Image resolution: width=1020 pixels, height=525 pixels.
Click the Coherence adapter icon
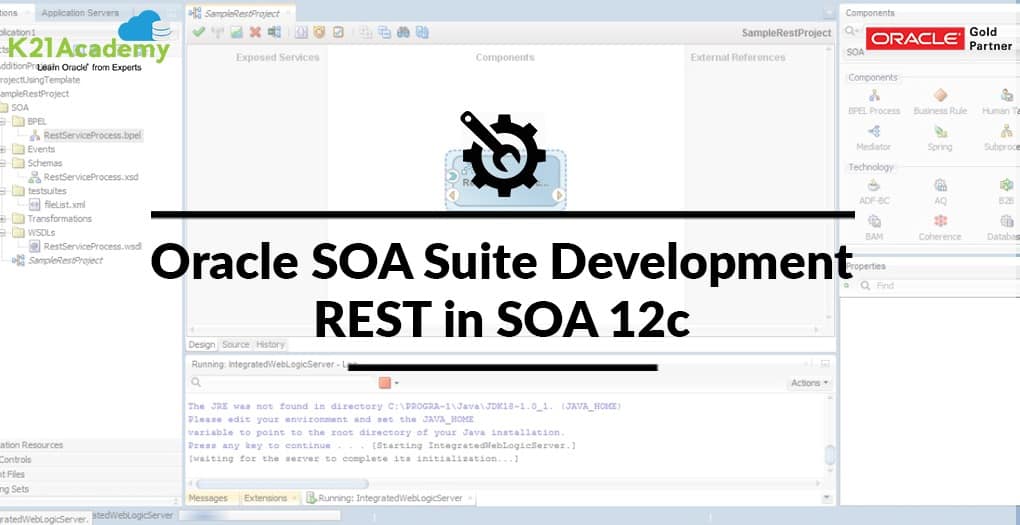click(939, 222)
